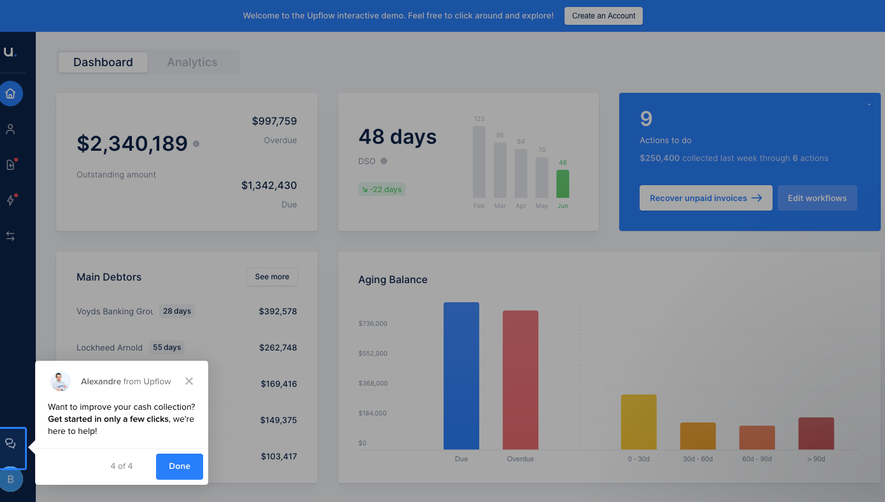Viewport: 885px width, 502px height.
Task: Open the transfers arrows sidebar icon
Action: point(10,236)
